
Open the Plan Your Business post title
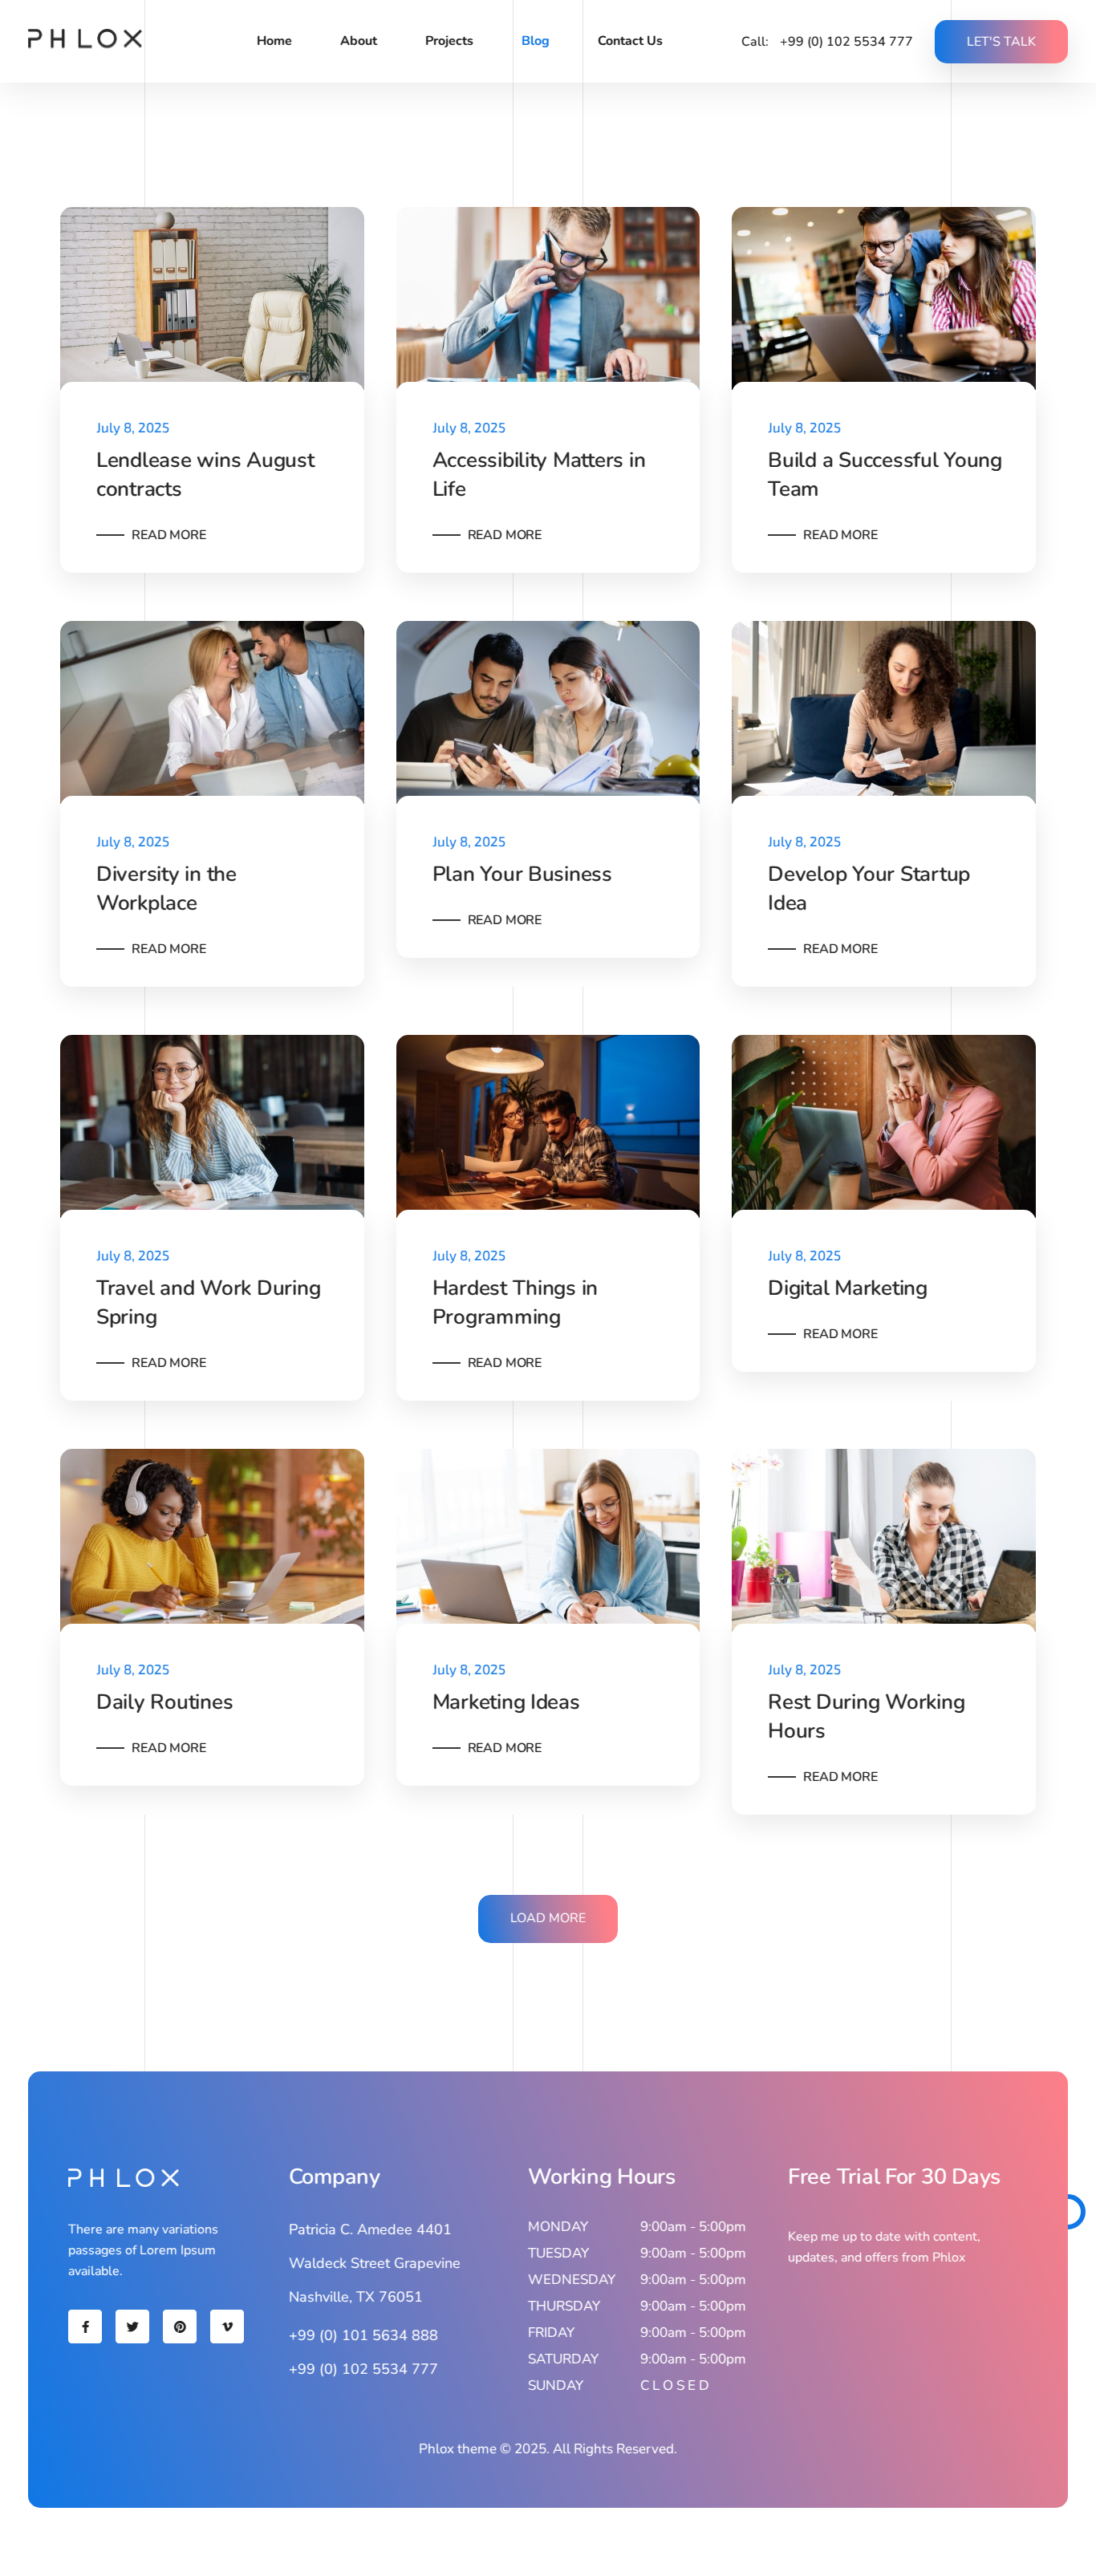point(522,874)
